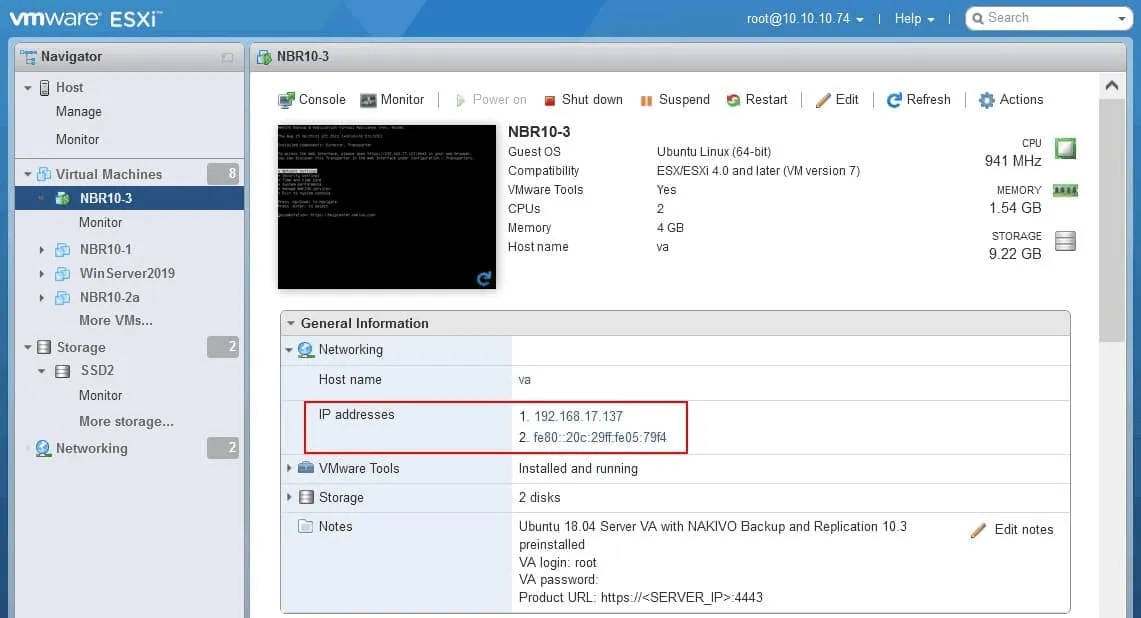This screenshot has width=1141, height=618.
Task: Open the Help menu
Action: click(914, 19)
